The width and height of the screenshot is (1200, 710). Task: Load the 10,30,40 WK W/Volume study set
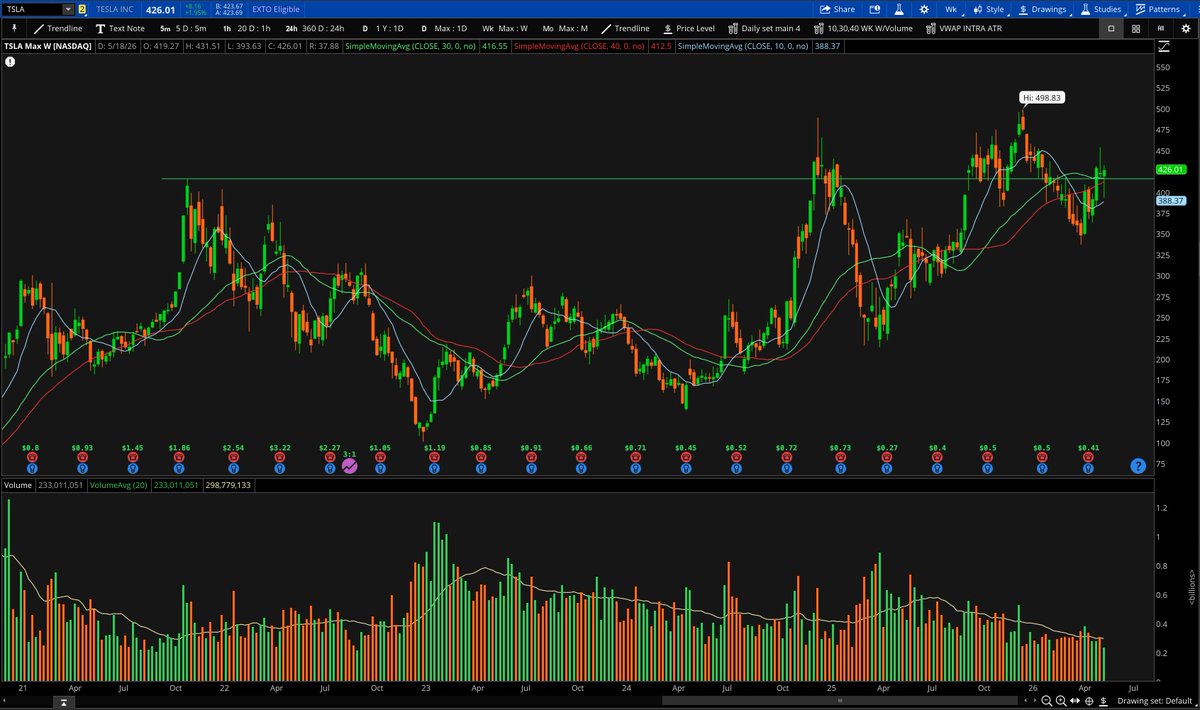863,29
